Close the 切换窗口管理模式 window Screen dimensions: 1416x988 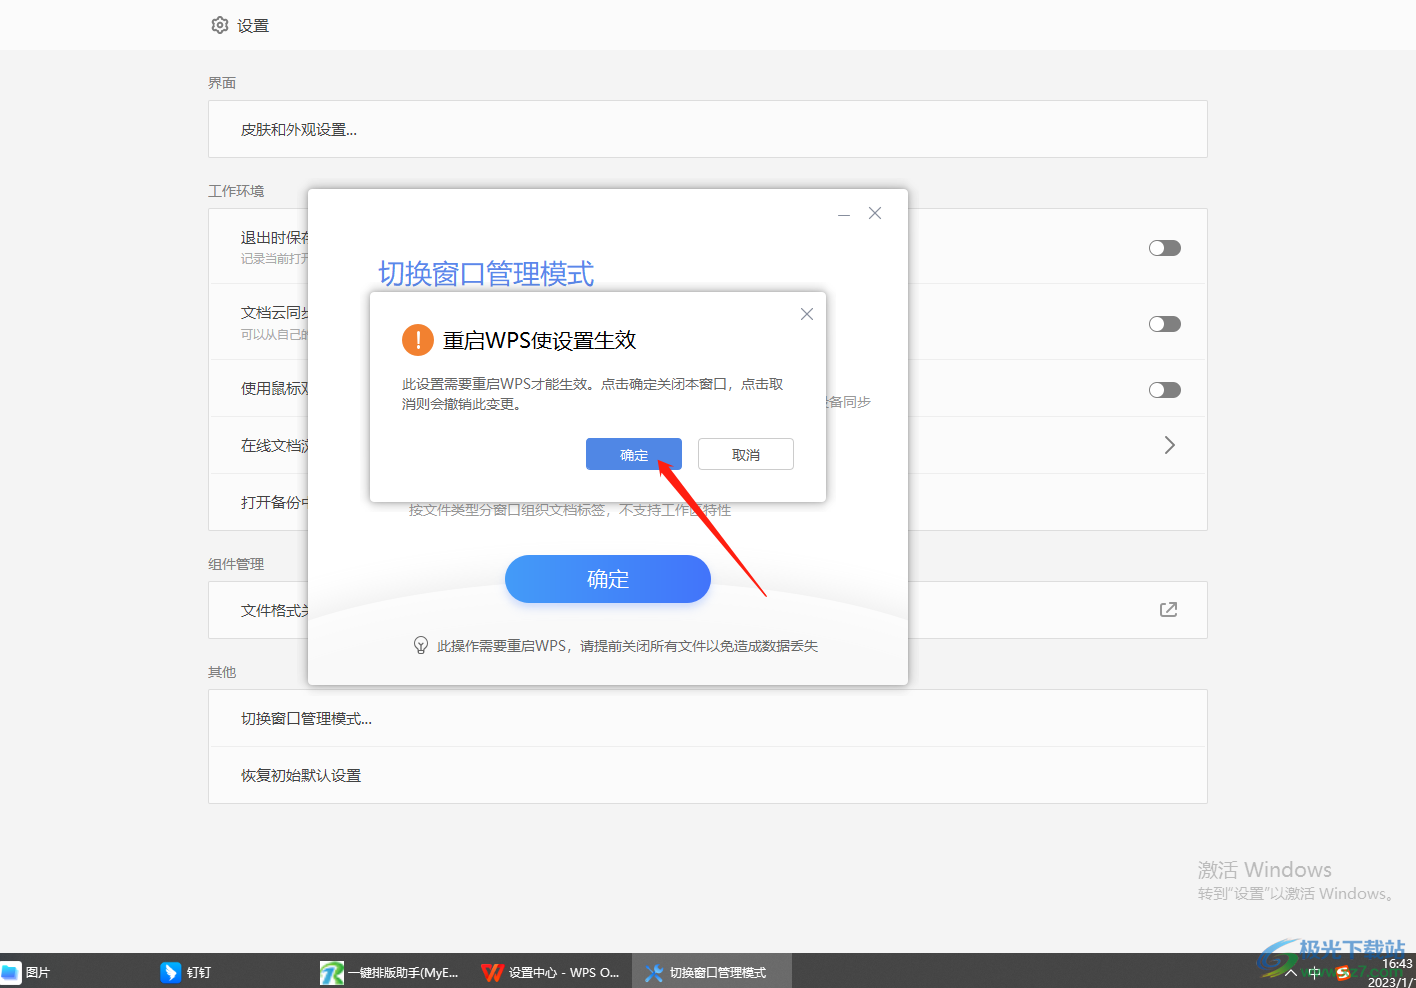point(875,213)
